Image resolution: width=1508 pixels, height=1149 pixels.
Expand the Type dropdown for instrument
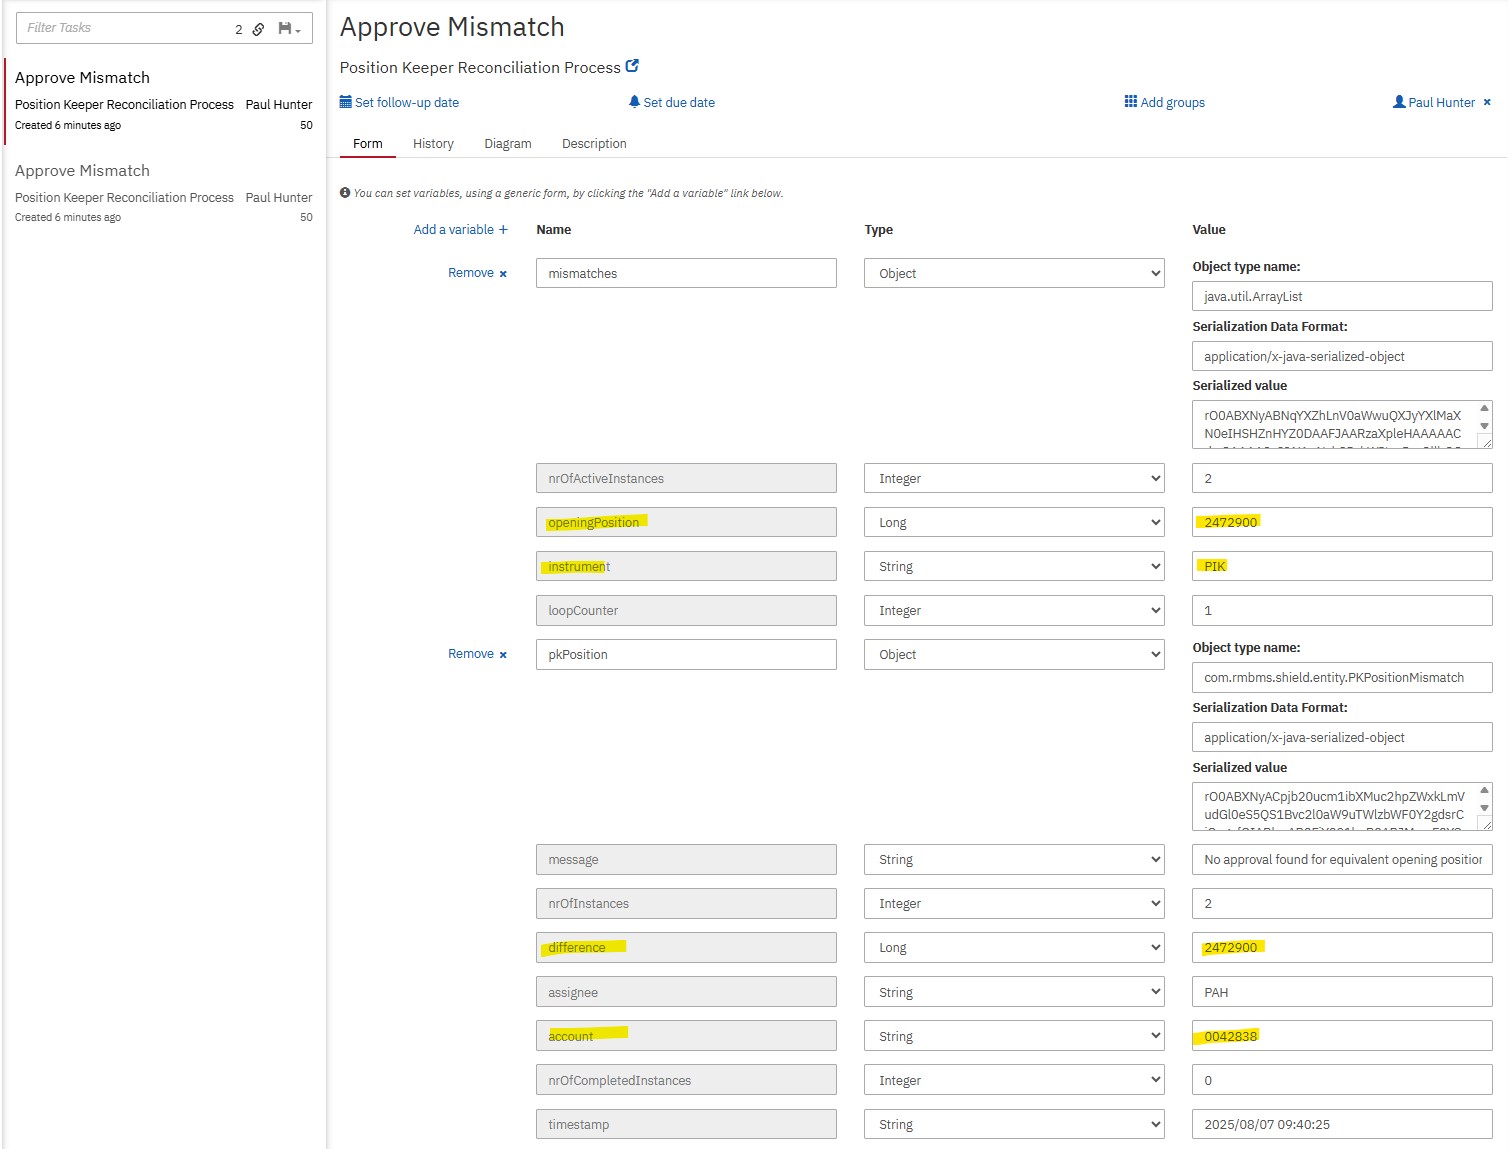1014,566
